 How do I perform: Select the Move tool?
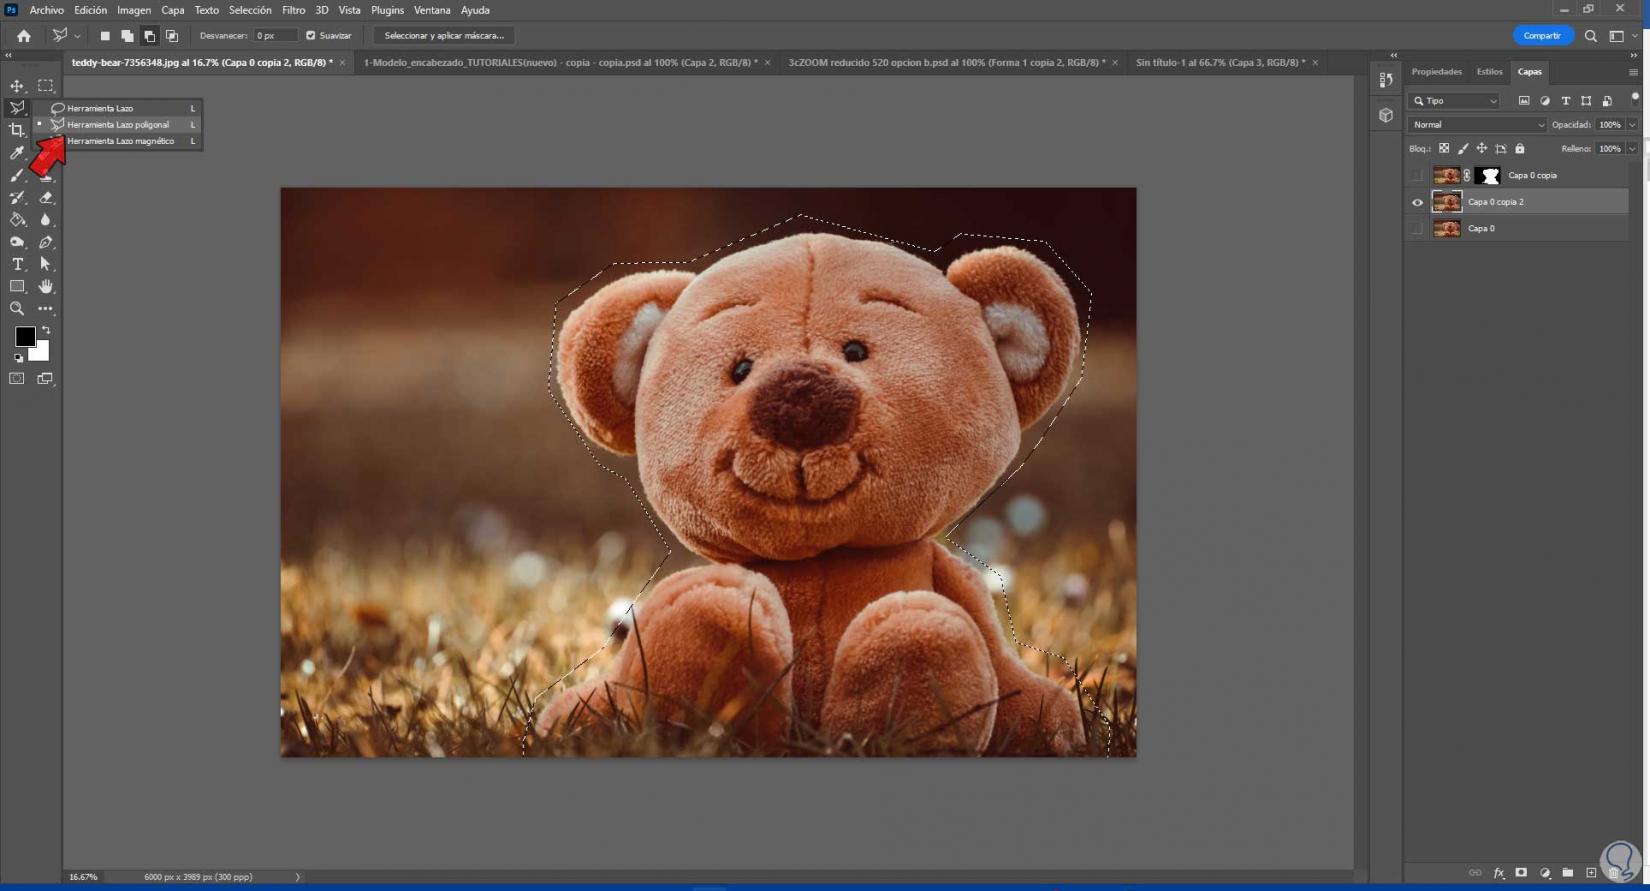click(x=17, y=86)
